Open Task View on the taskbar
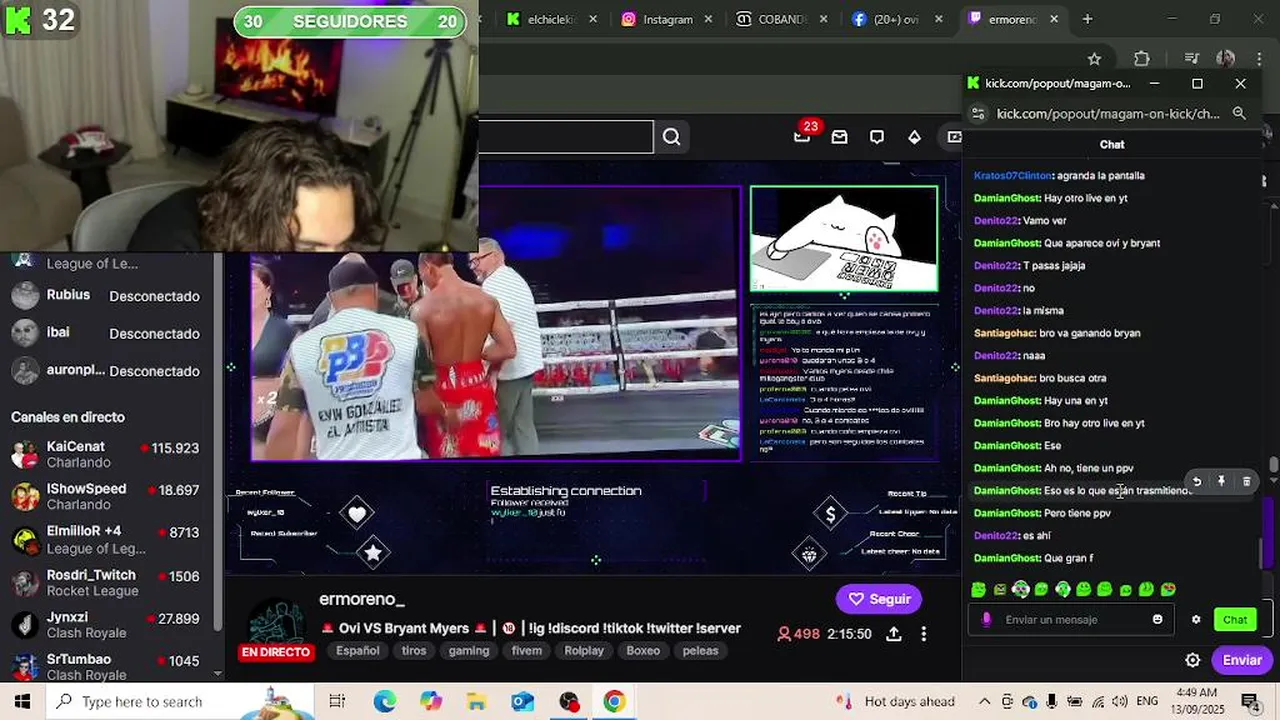 (337, 701)
